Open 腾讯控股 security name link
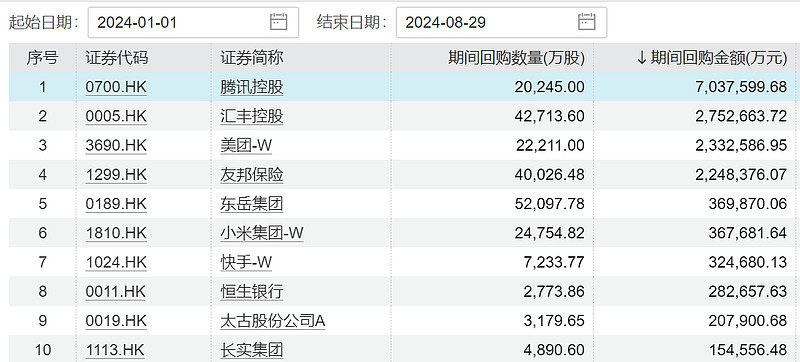The width and height of the screenshot is (800, 362). 252,87
